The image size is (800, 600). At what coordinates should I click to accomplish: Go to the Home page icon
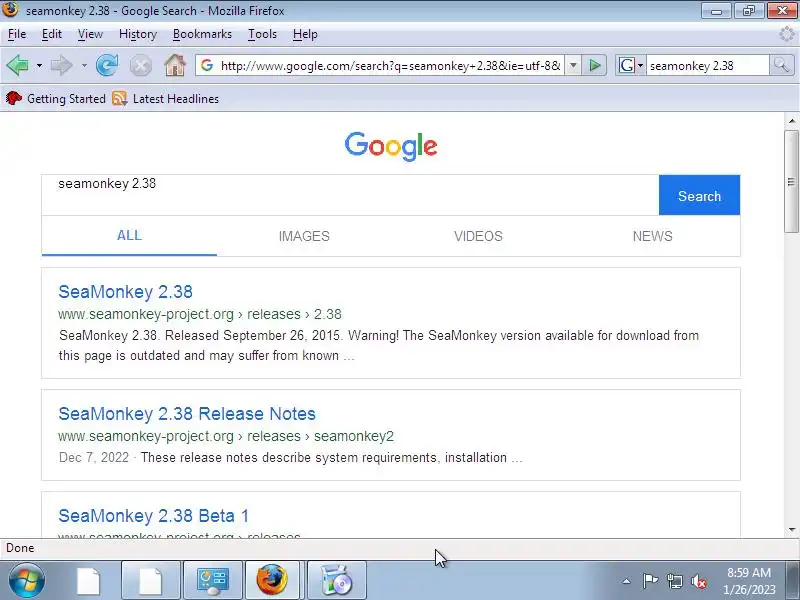(174, 65)
